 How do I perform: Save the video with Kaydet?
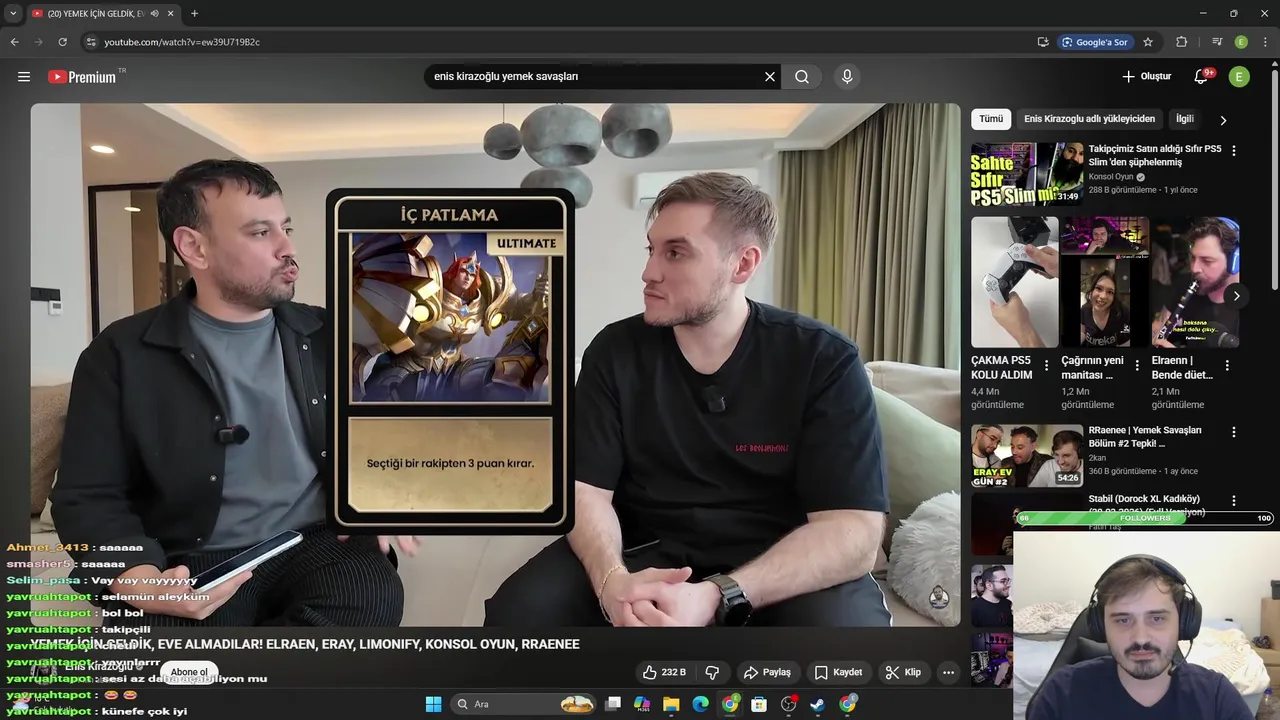click(x=838, y=672)
